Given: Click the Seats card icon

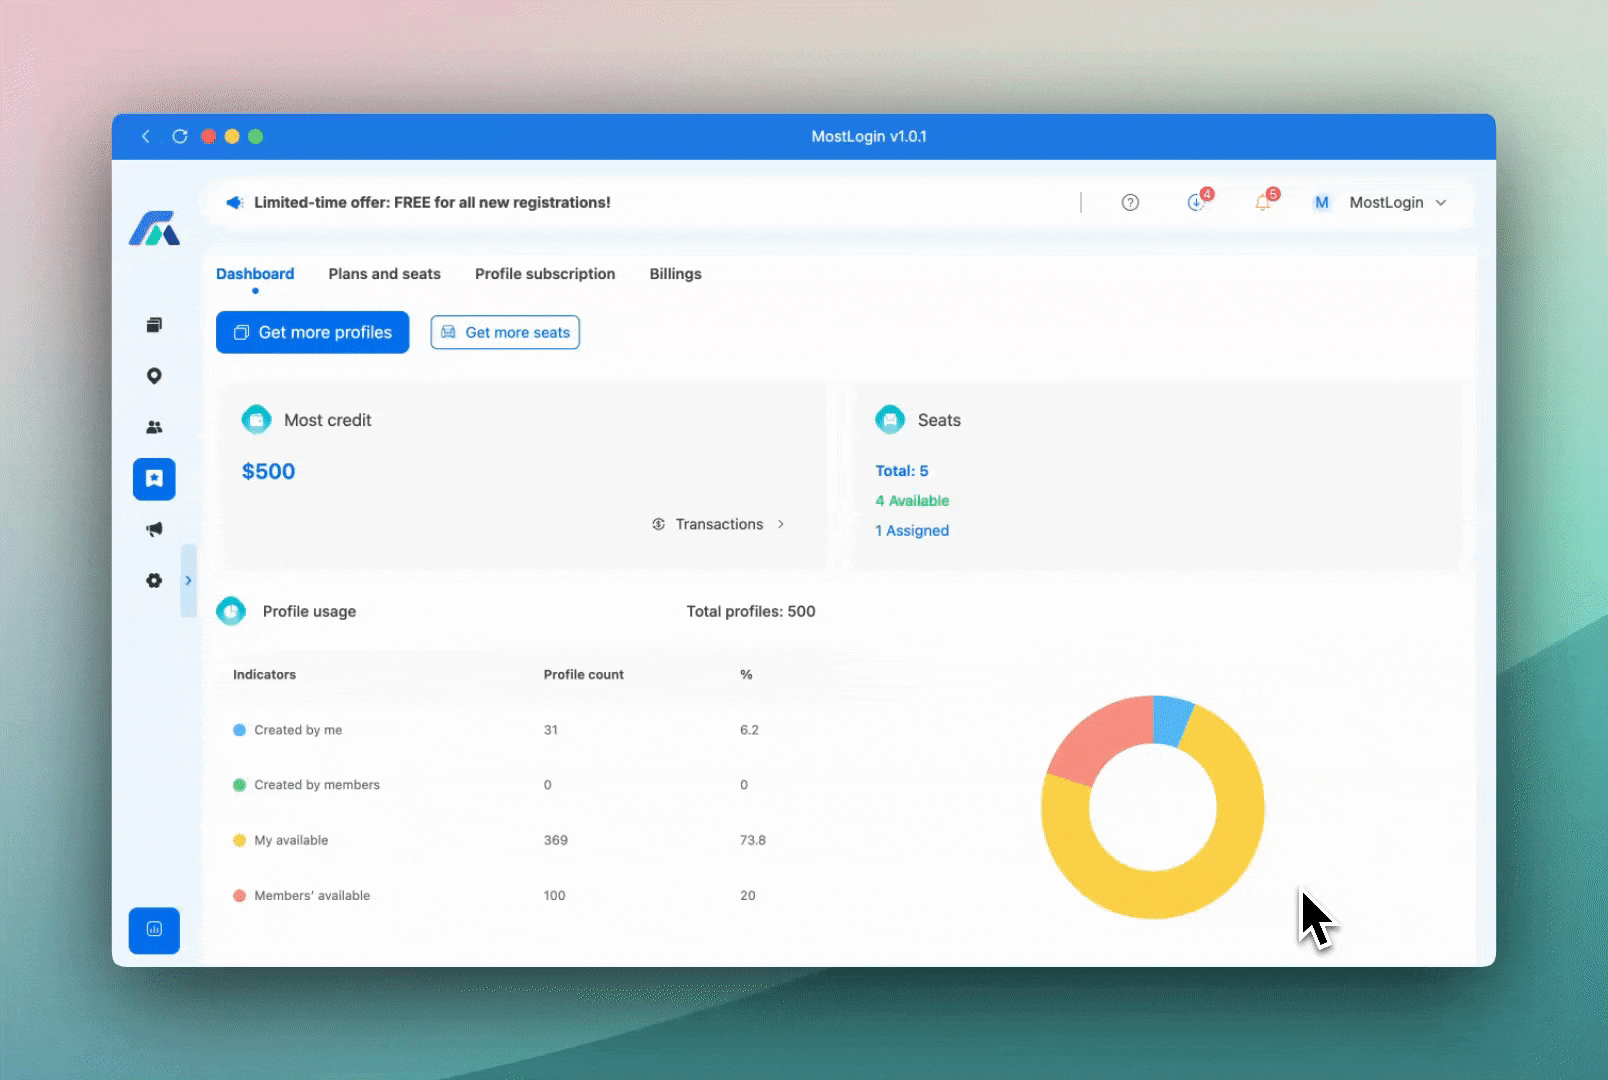Looking at the screenshot, I should [890, 419].
